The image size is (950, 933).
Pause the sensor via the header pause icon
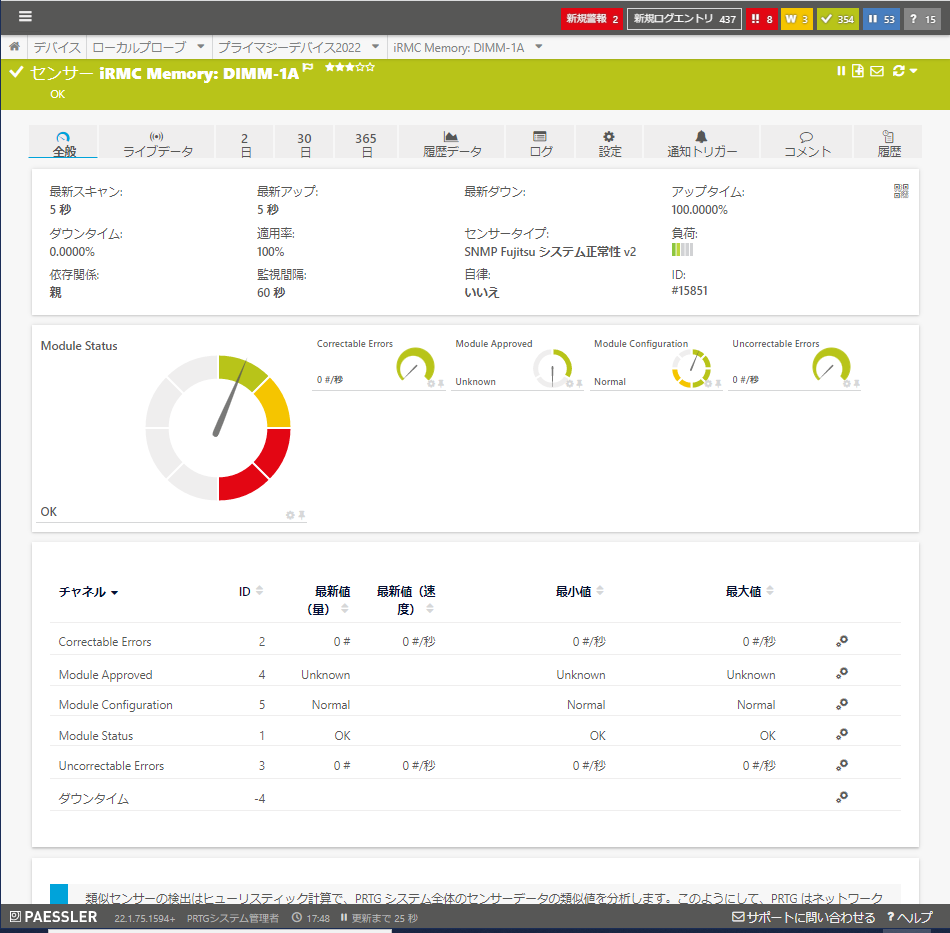point(841,71)
